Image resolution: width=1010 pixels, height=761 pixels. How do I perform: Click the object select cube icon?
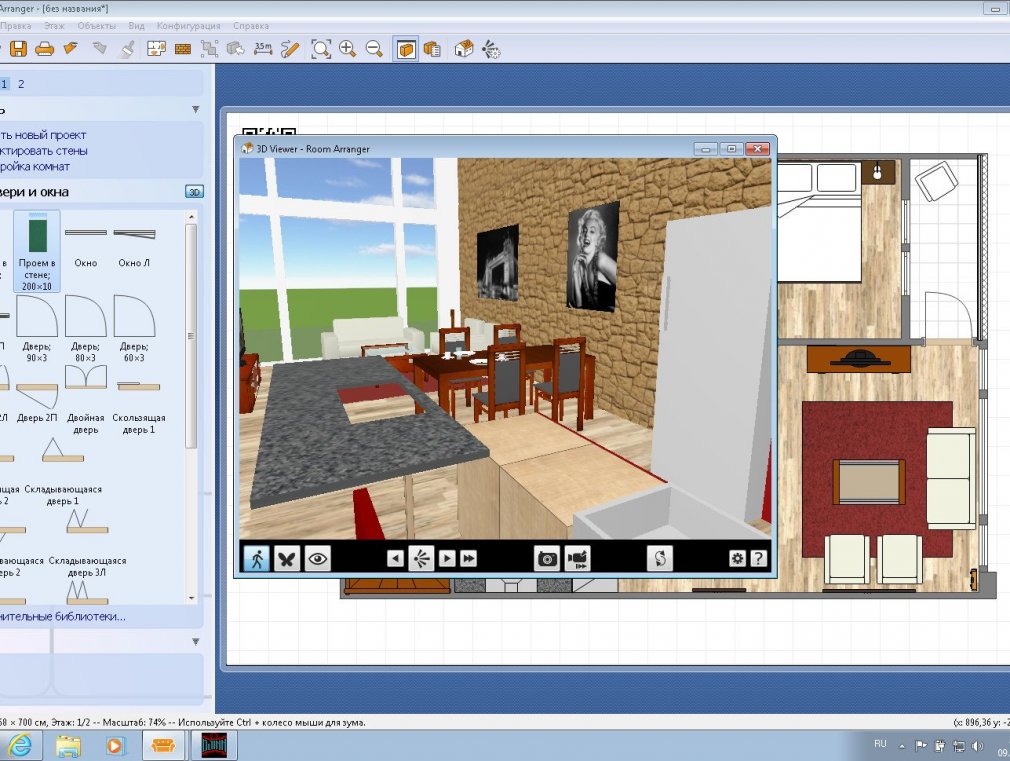coord(236,49)
